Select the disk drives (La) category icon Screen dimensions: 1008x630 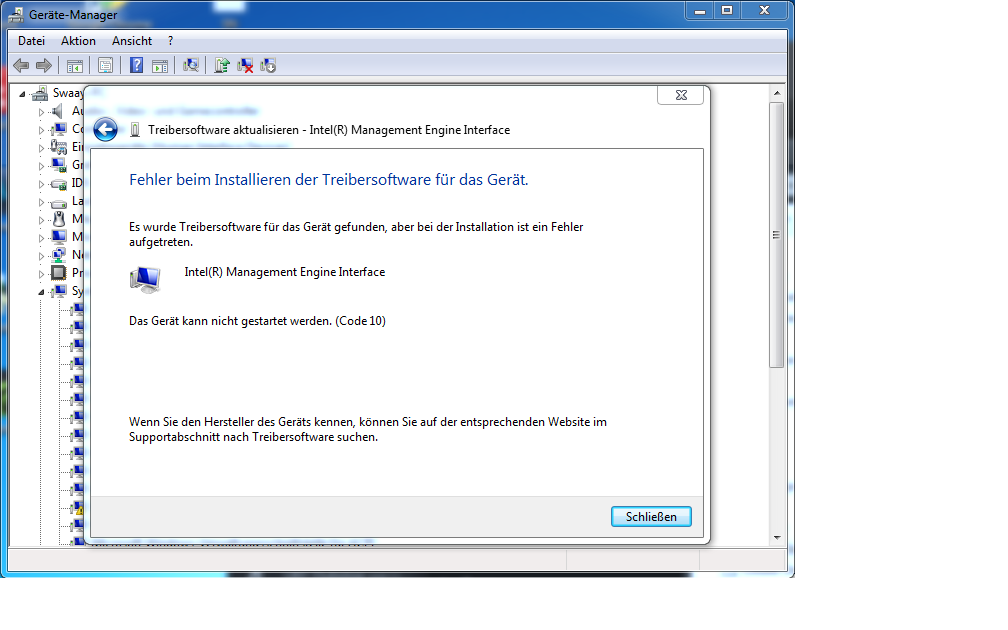tap(58, 202)
